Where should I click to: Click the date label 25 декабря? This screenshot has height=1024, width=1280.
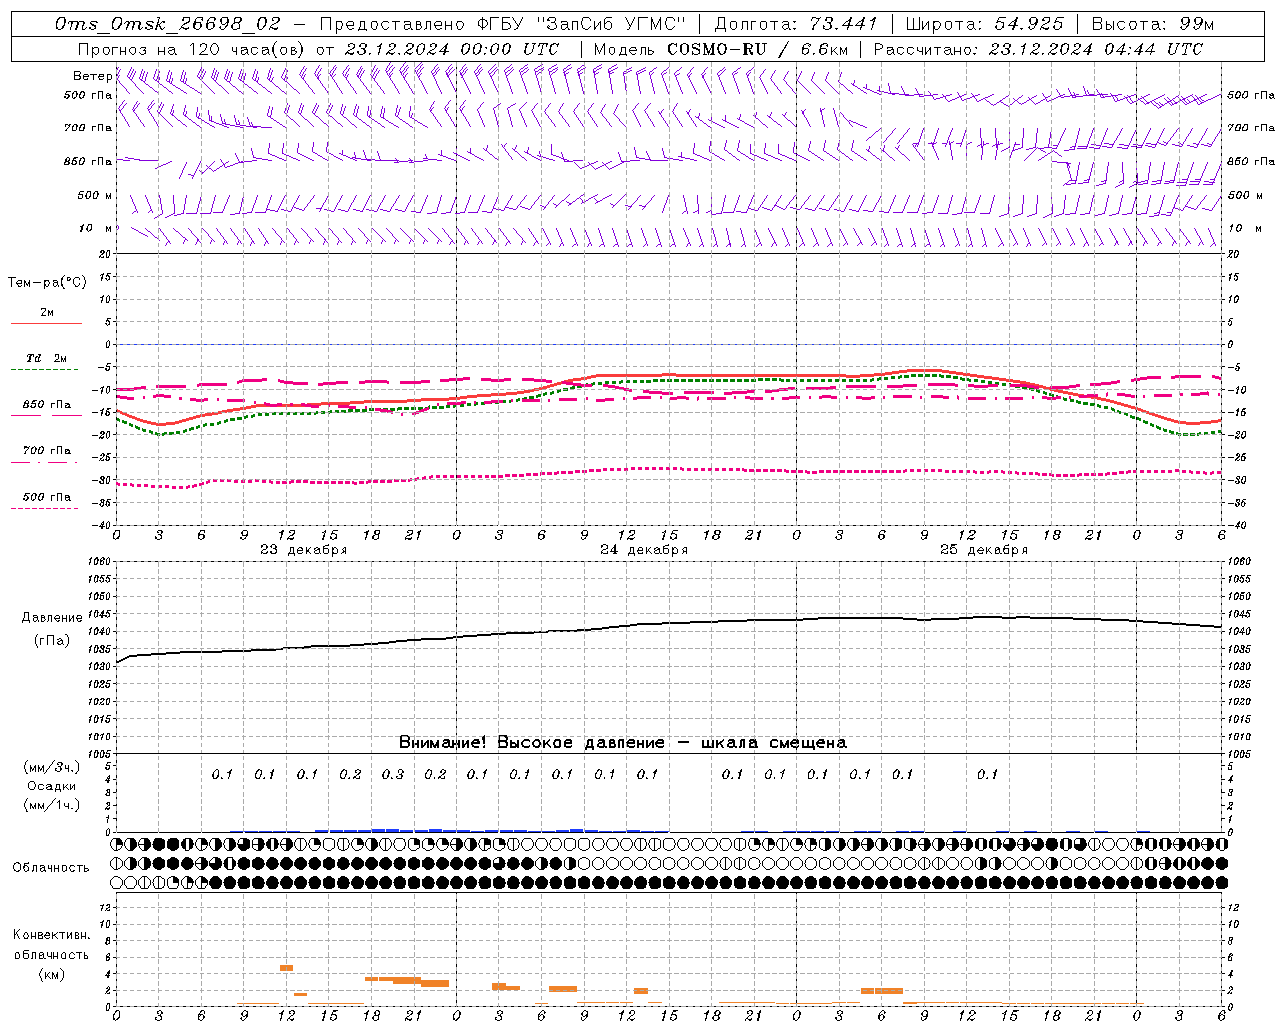983,550
